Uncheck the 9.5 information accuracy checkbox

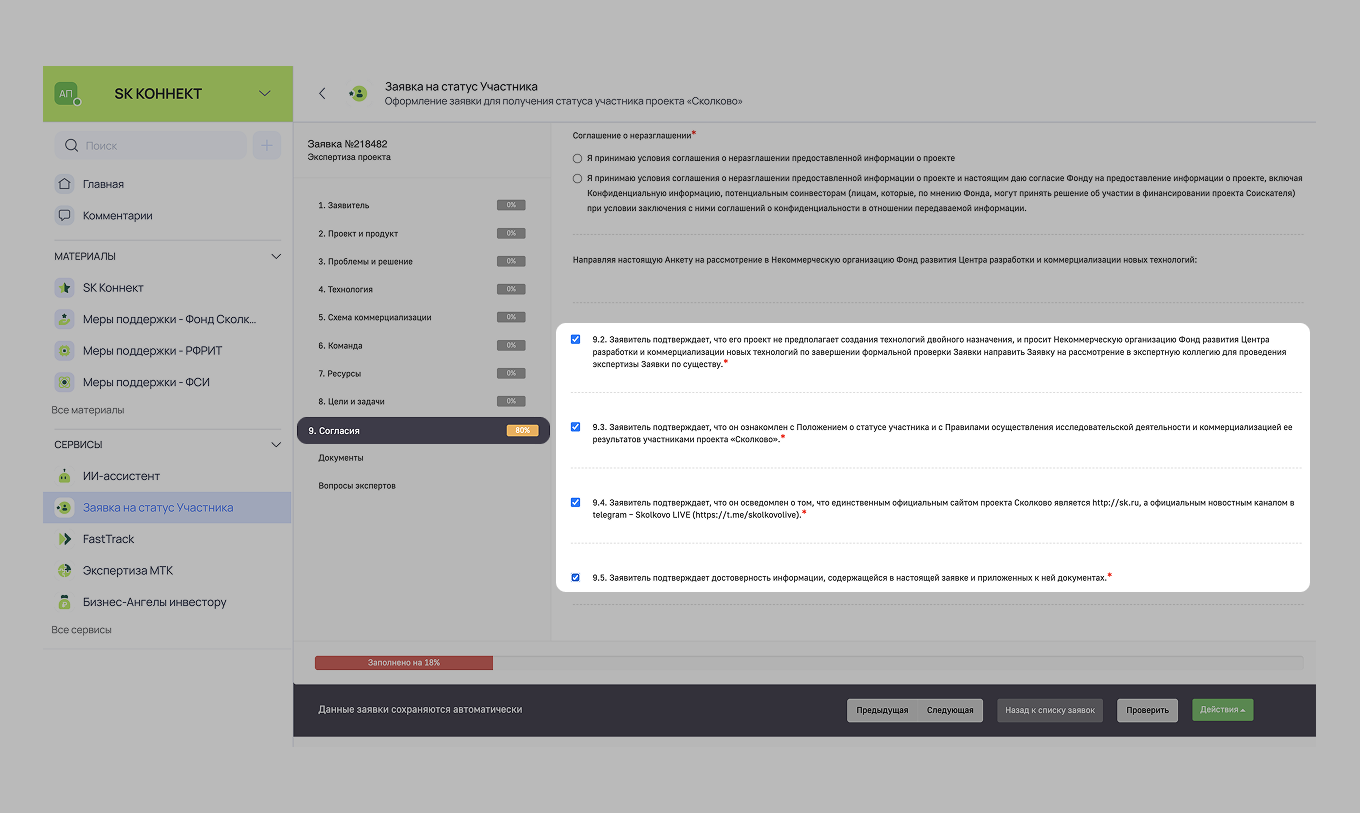(x=575, y=577)
